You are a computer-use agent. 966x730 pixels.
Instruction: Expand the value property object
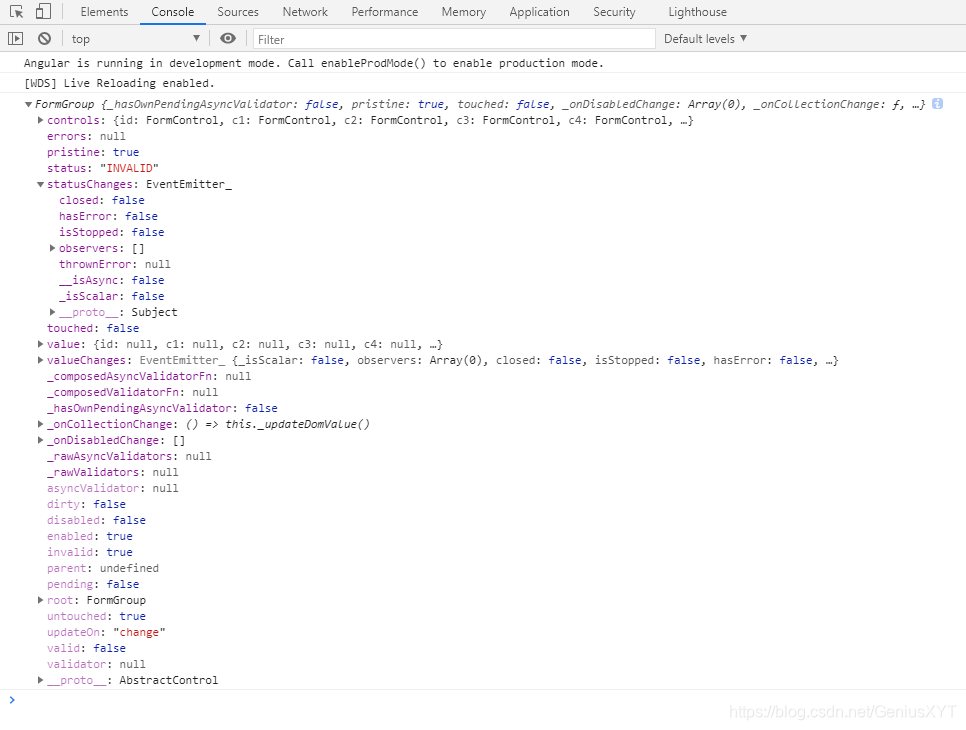[40, 344]
